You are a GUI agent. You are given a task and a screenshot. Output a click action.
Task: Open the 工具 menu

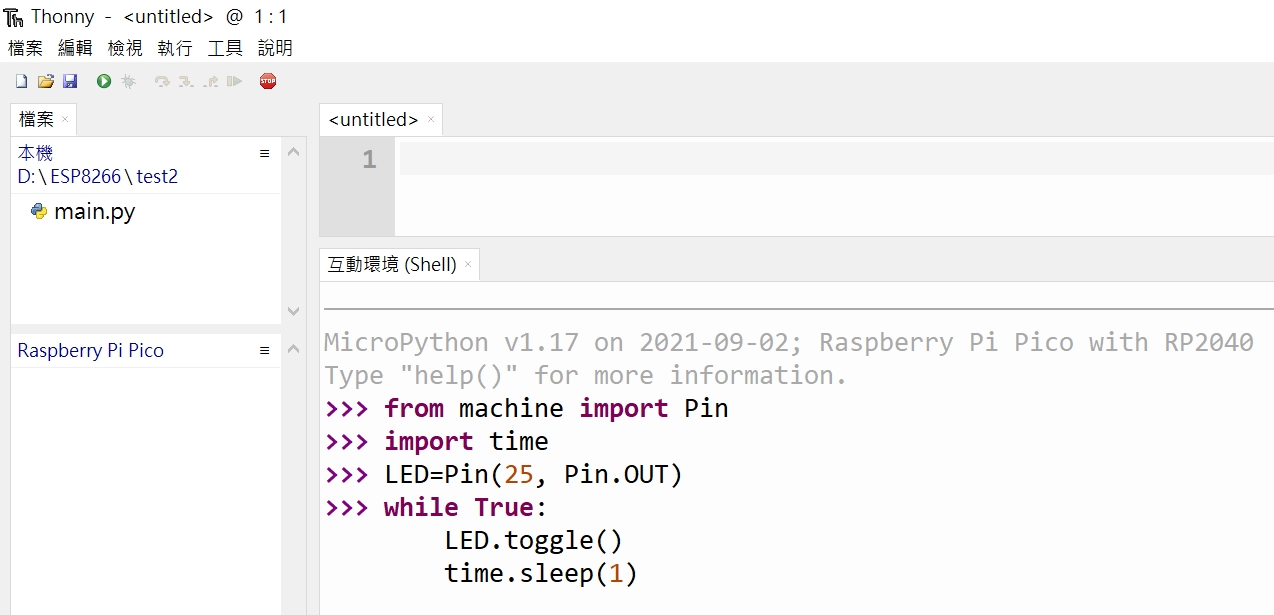(225, 47)
